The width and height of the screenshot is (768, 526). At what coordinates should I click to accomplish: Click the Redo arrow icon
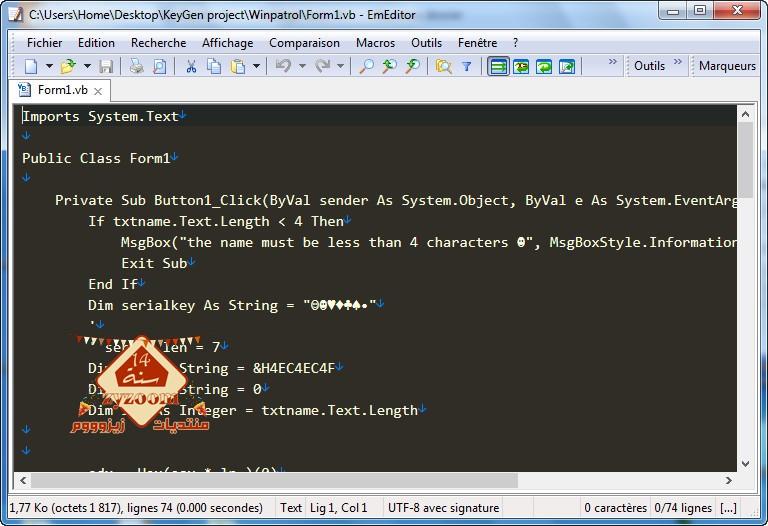(x=322, y=66)
